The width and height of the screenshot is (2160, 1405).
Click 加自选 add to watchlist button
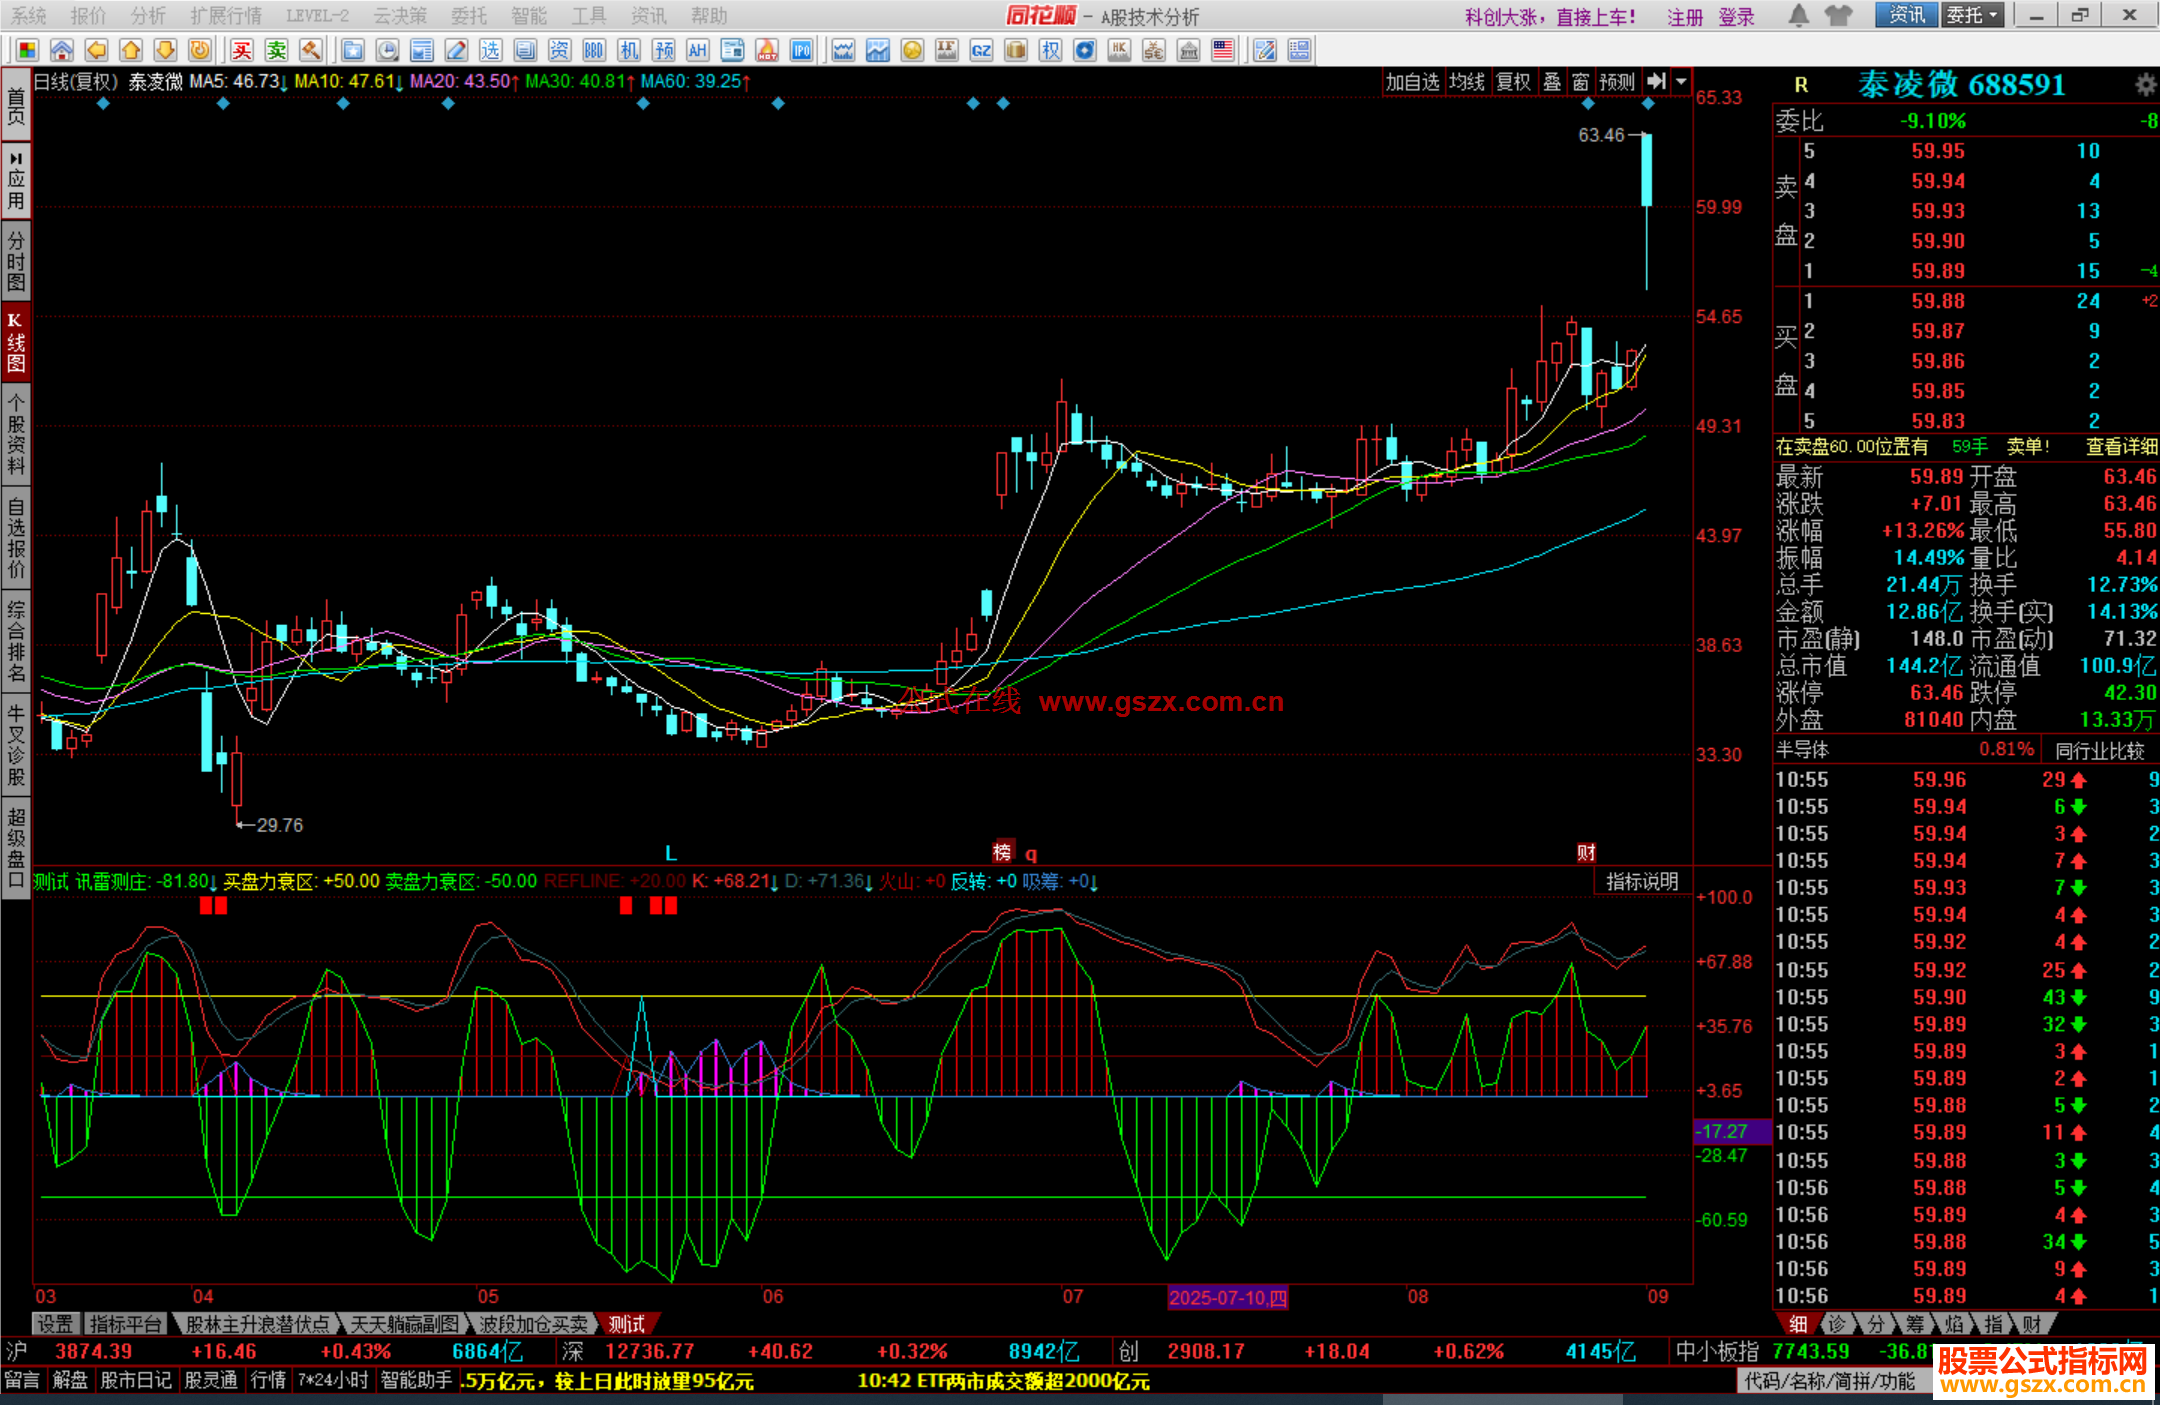point(1412,82)
